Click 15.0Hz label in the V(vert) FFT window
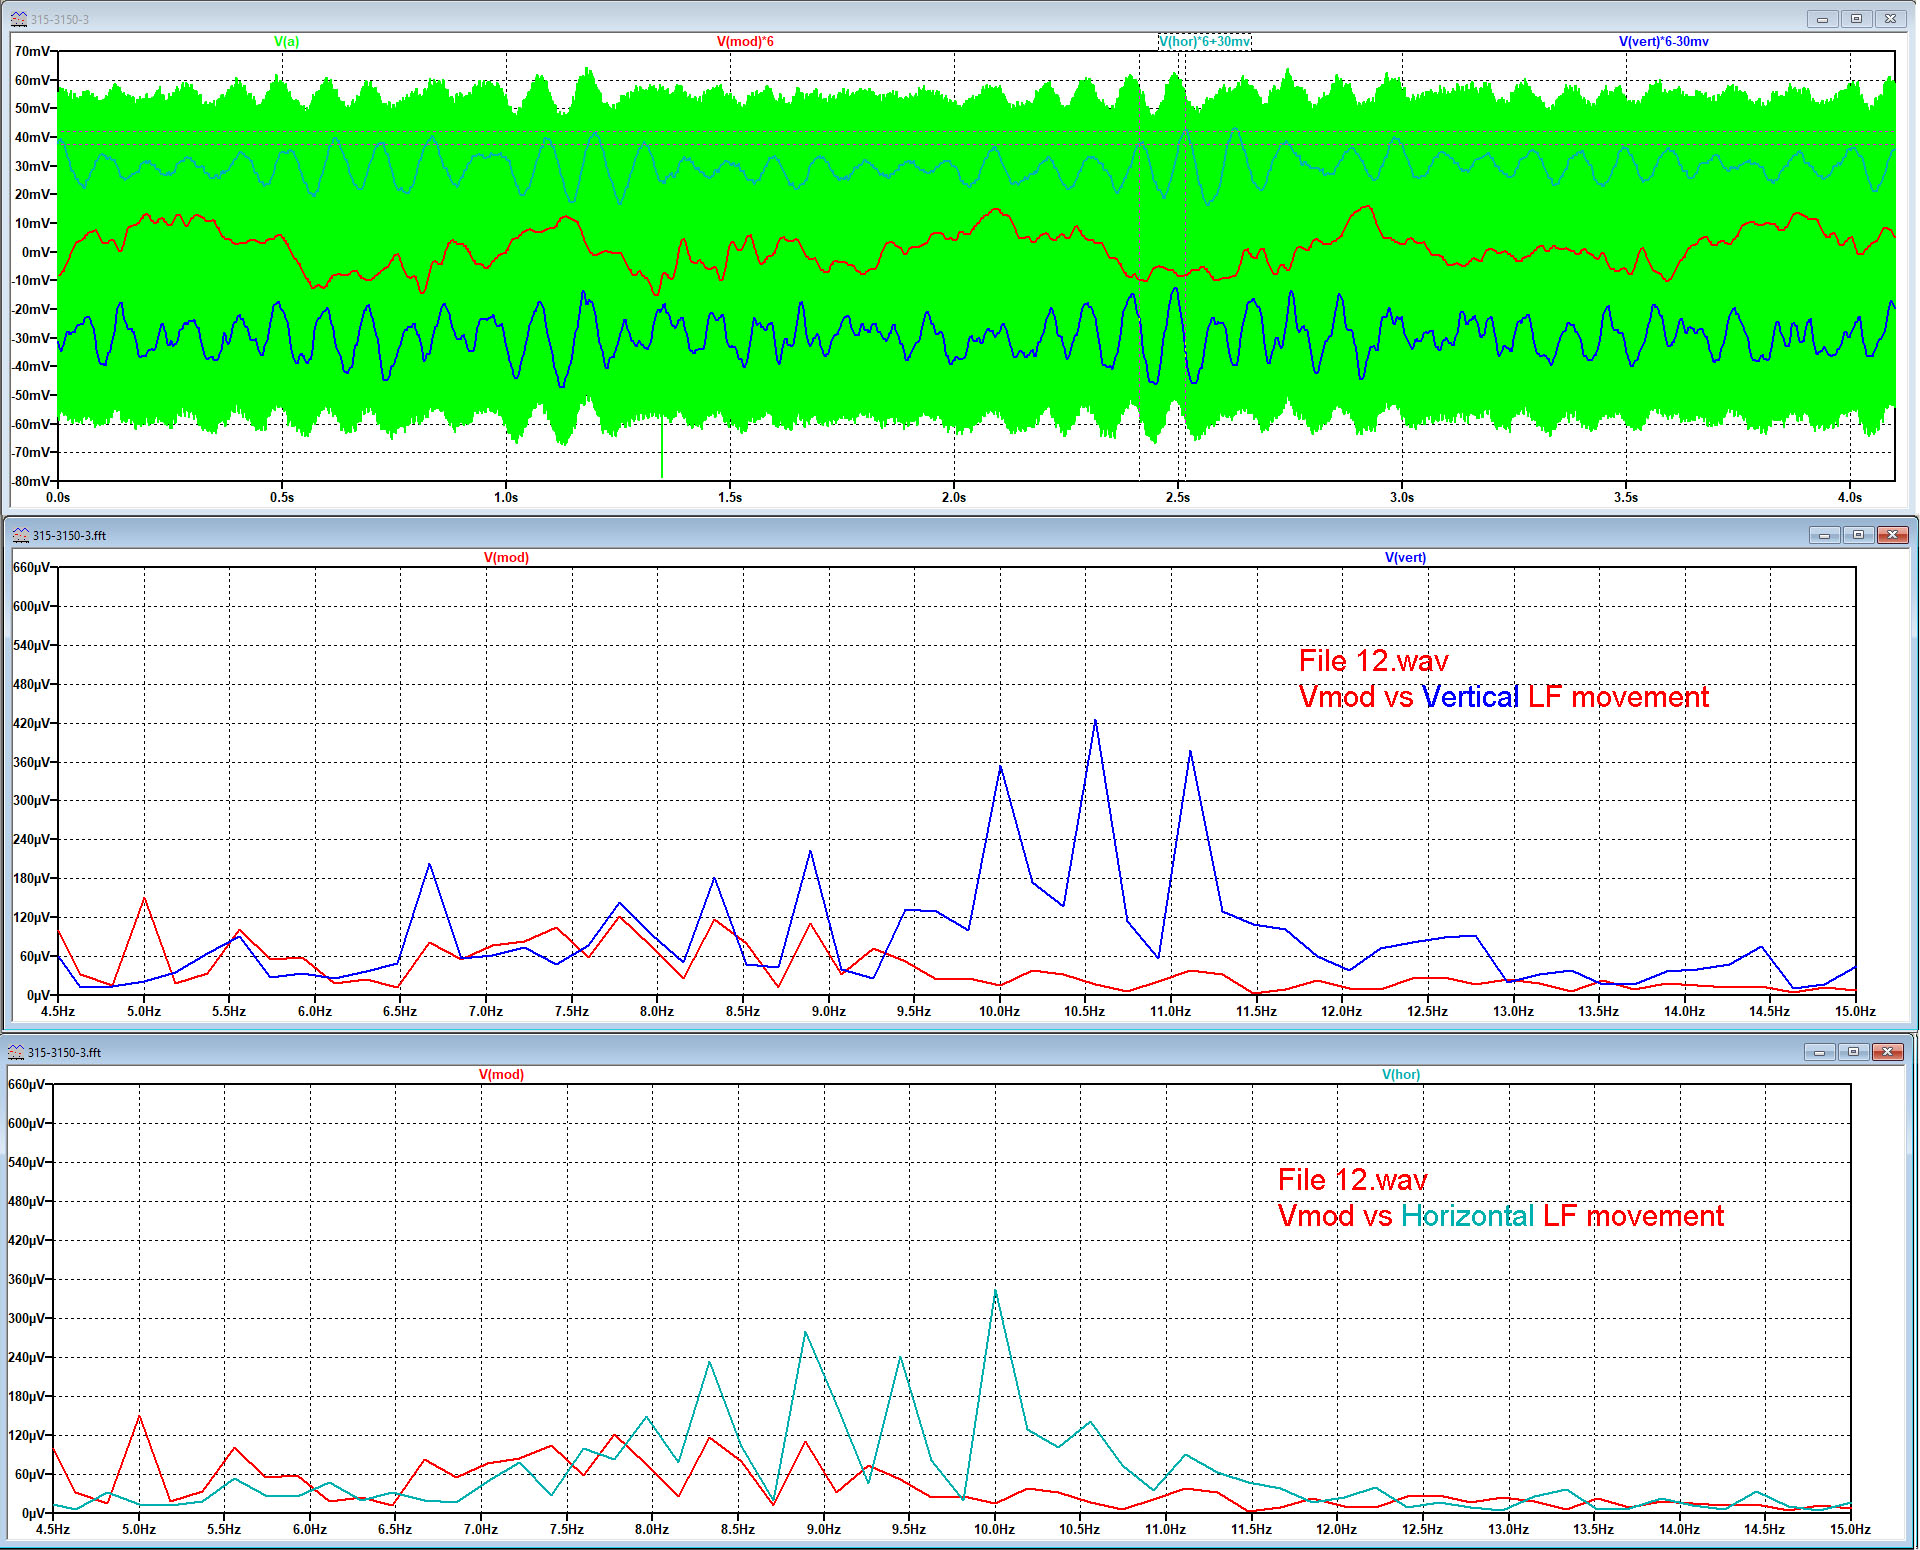 [x=1855, y=1012]
